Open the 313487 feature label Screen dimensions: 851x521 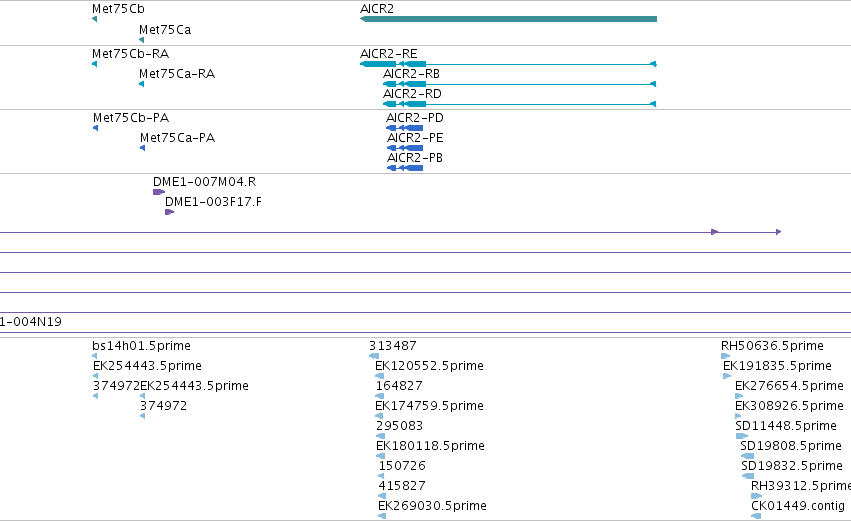click(x=393, y=346)
